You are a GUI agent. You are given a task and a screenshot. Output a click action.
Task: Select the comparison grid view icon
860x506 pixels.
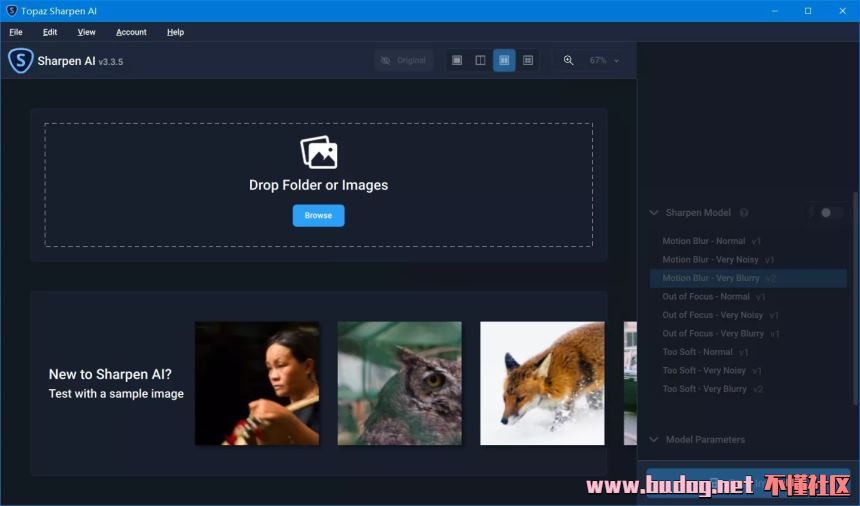click(528, 60)
